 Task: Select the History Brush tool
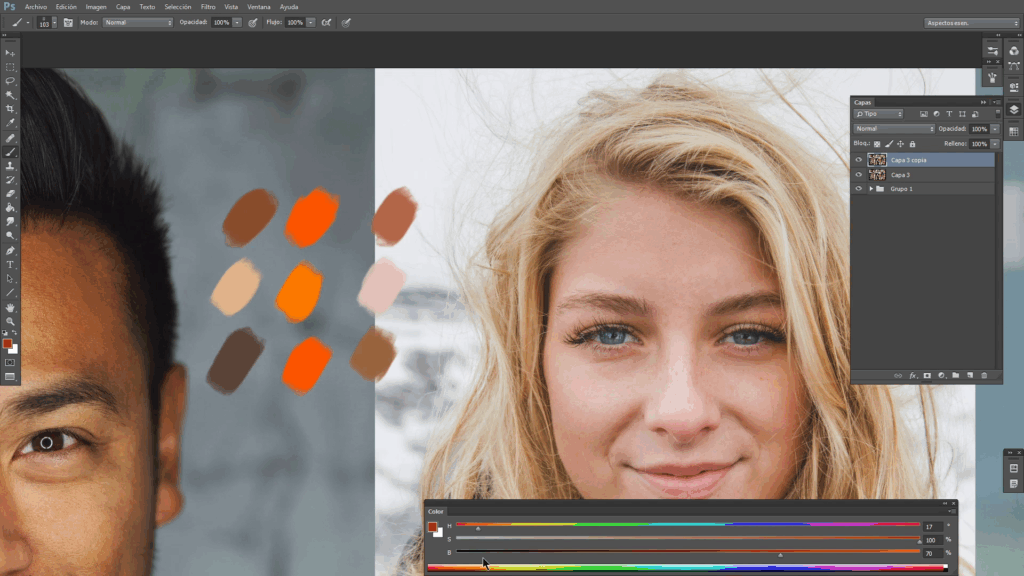point(10,180)
